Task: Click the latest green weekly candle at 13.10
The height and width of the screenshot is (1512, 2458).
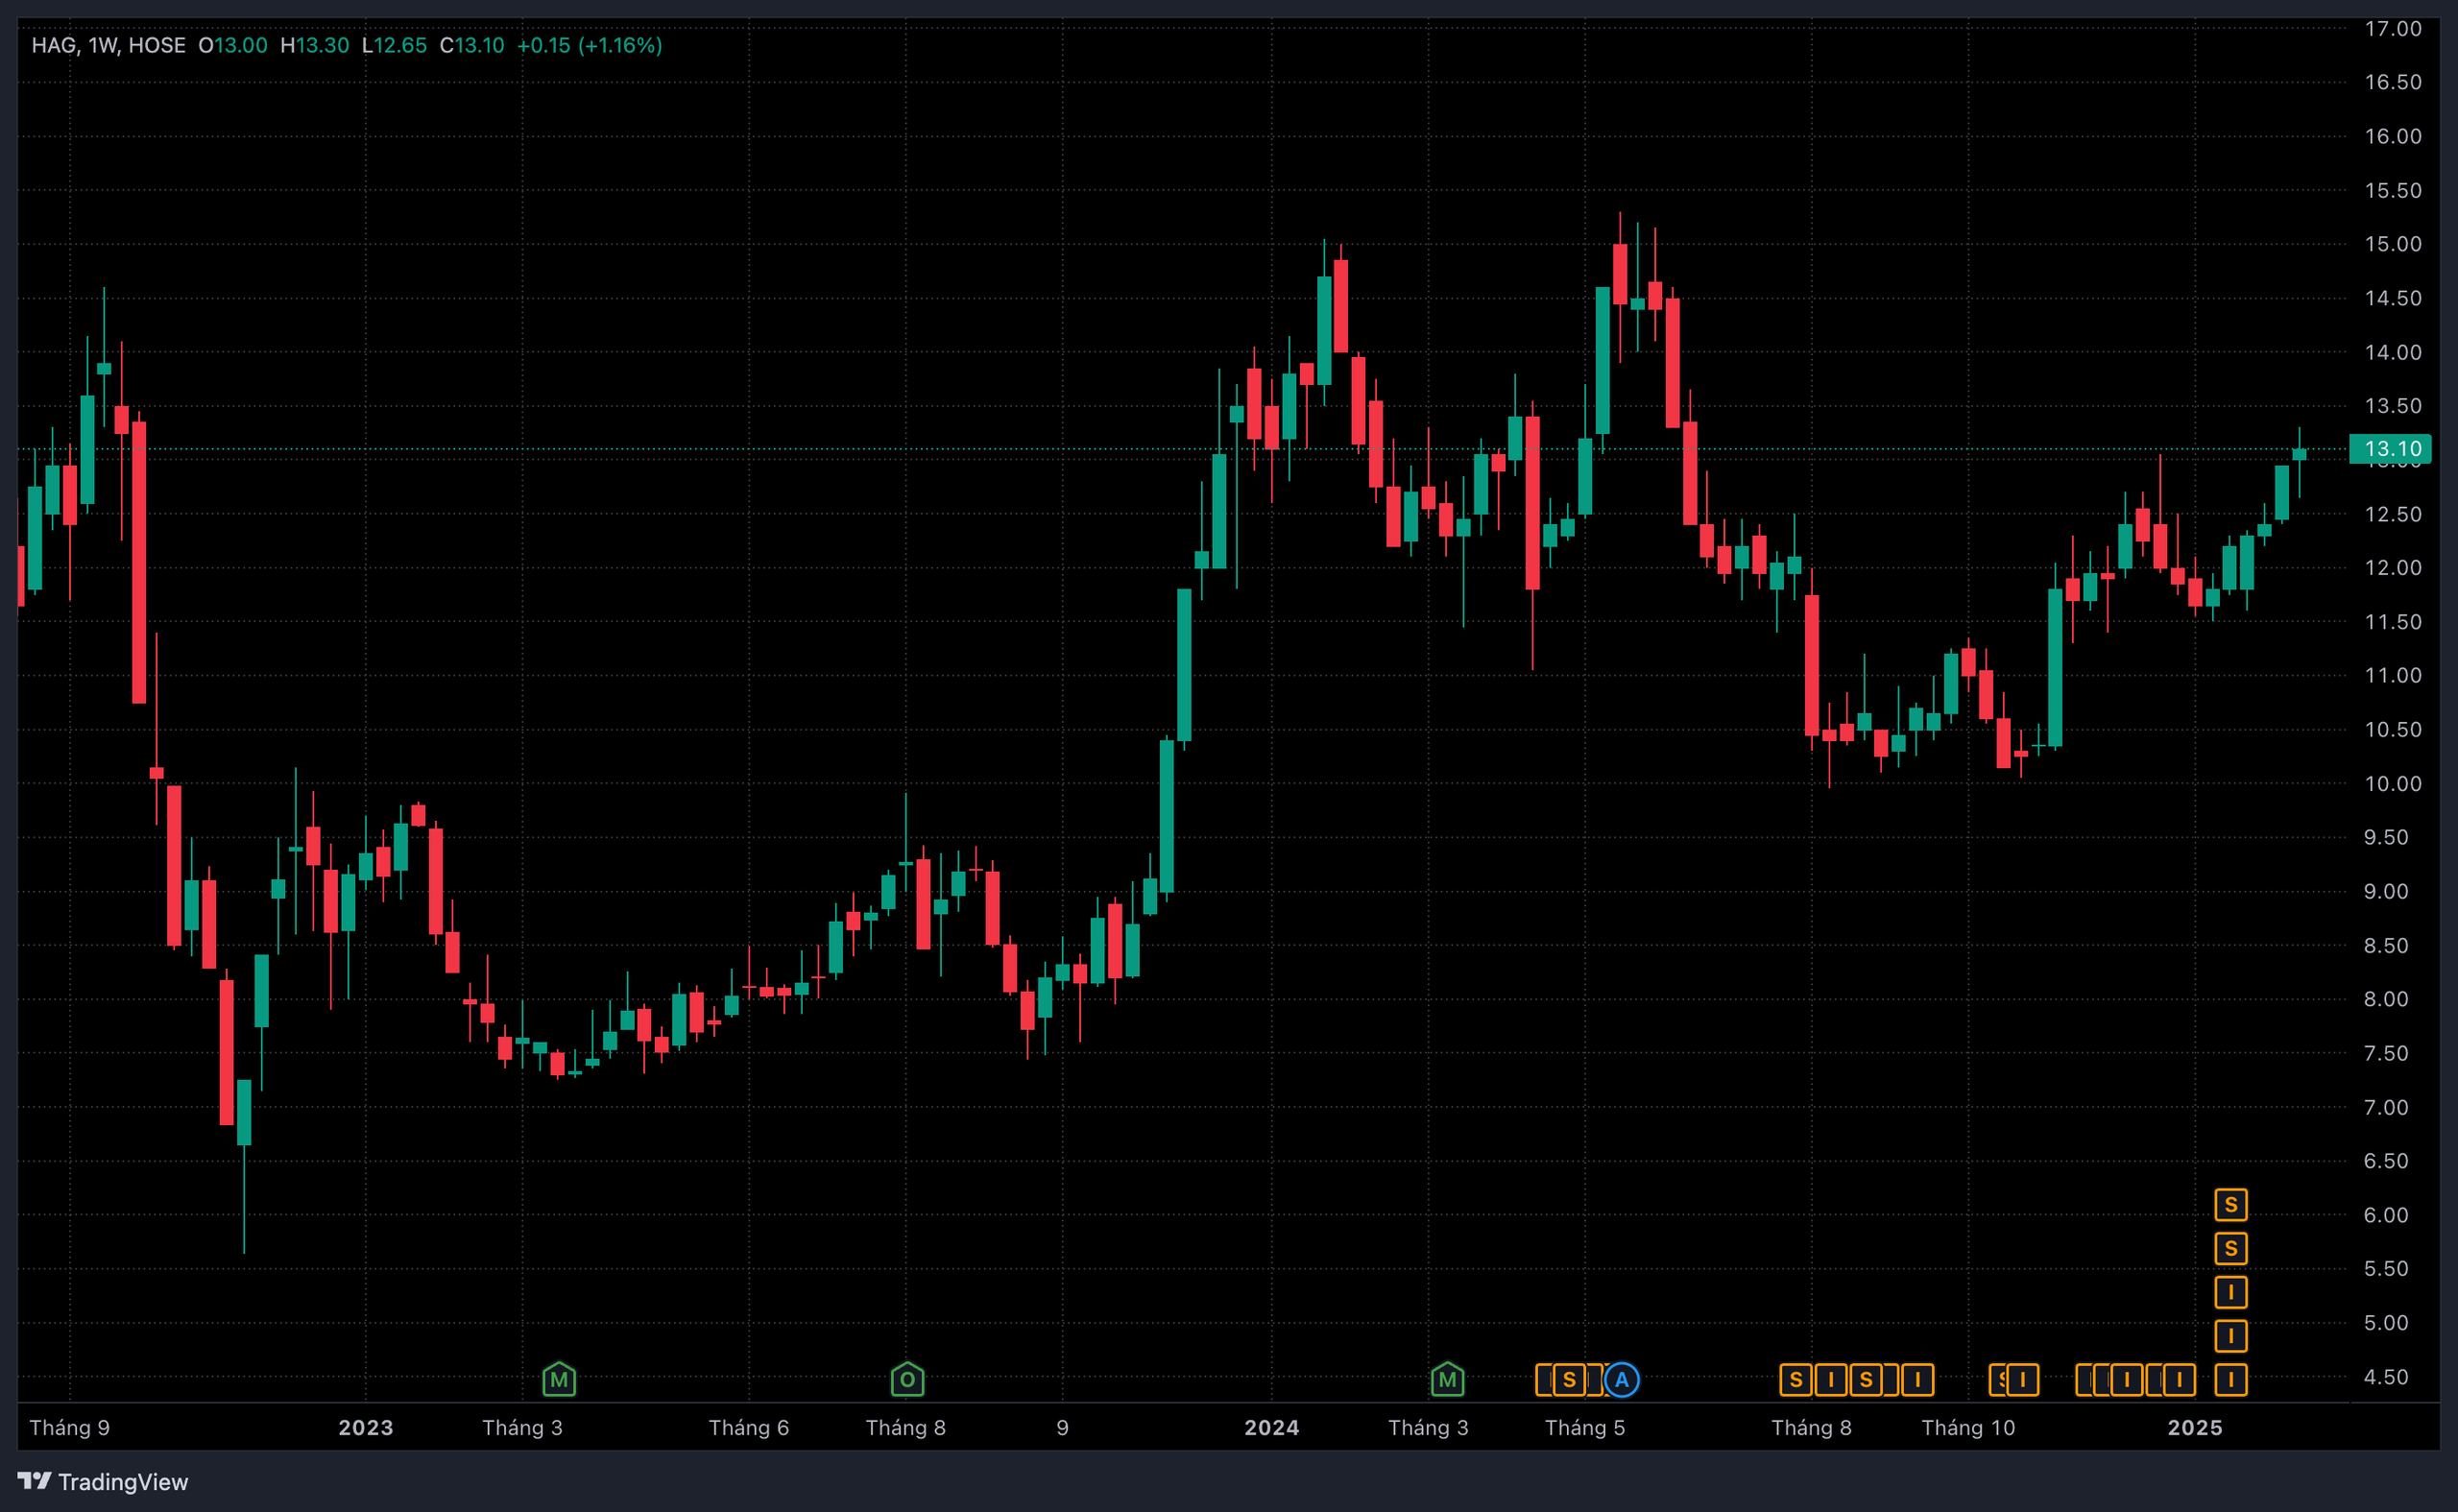Action: tap(2299, 455)
